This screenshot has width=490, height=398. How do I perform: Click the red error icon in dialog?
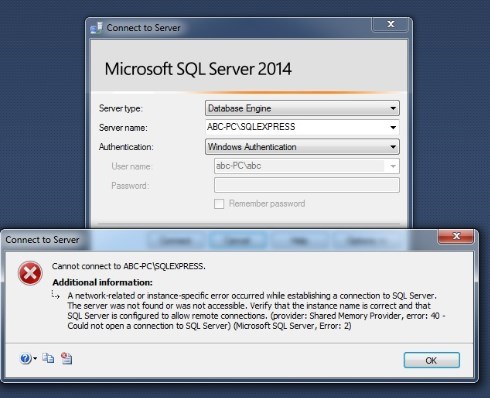pos(30,273)
